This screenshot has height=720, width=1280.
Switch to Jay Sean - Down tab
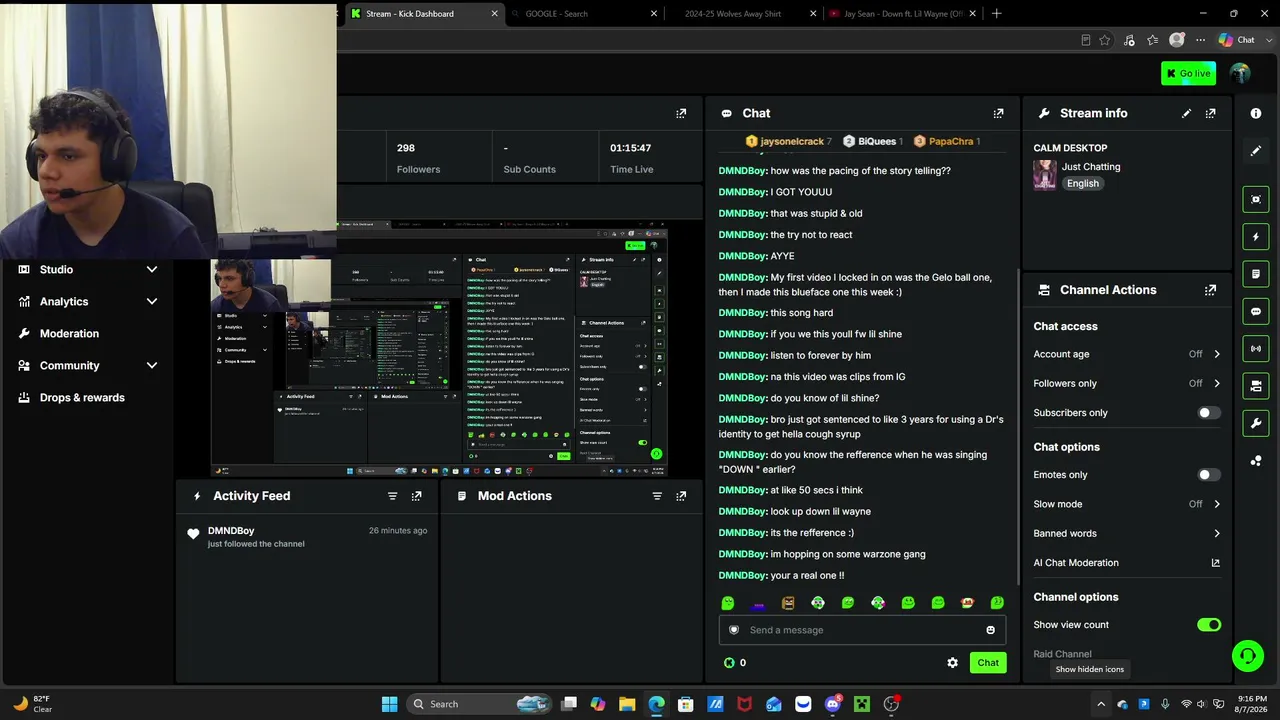(904, 14)
